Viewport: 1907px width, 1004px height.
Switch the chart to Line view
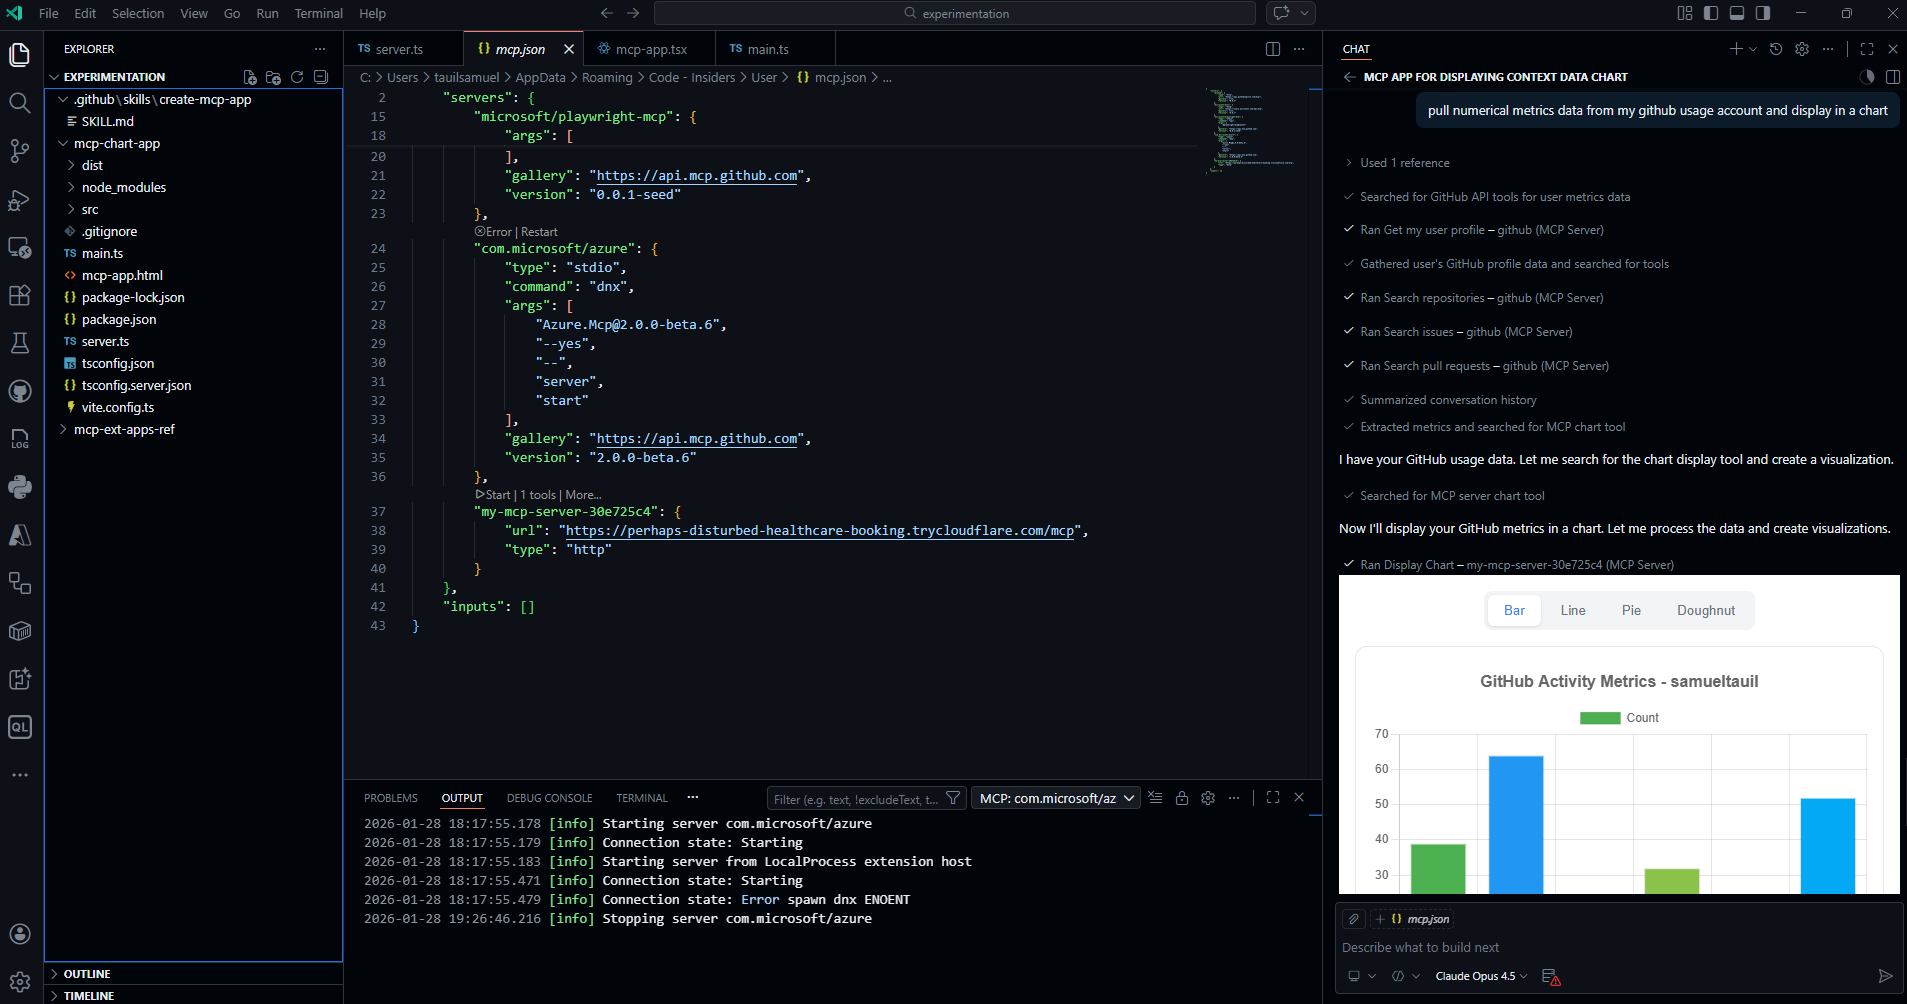[x=1573, y=610]
